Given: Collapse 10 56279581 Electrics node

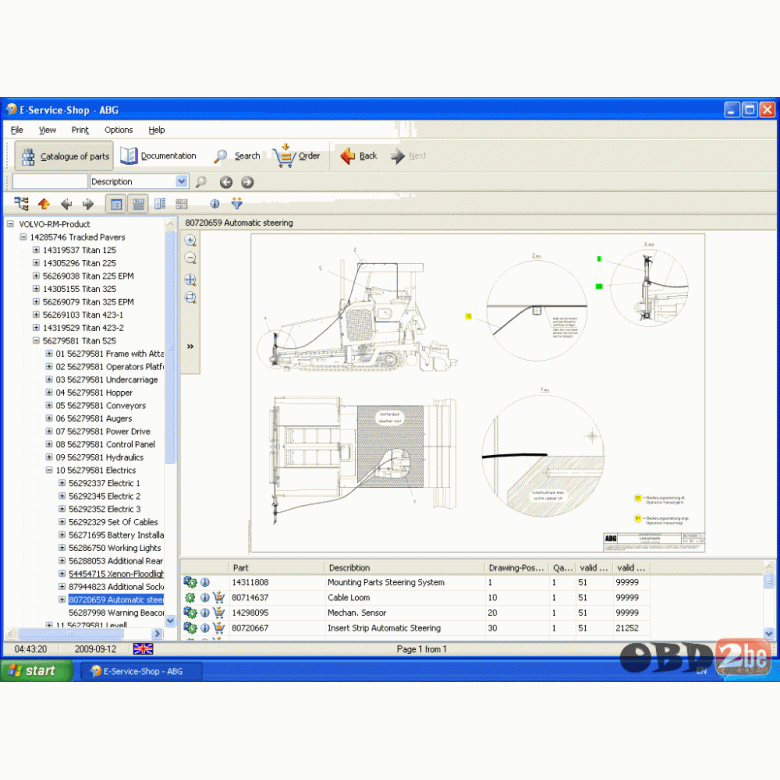Looking at the screenshot, I should (49, 470).
